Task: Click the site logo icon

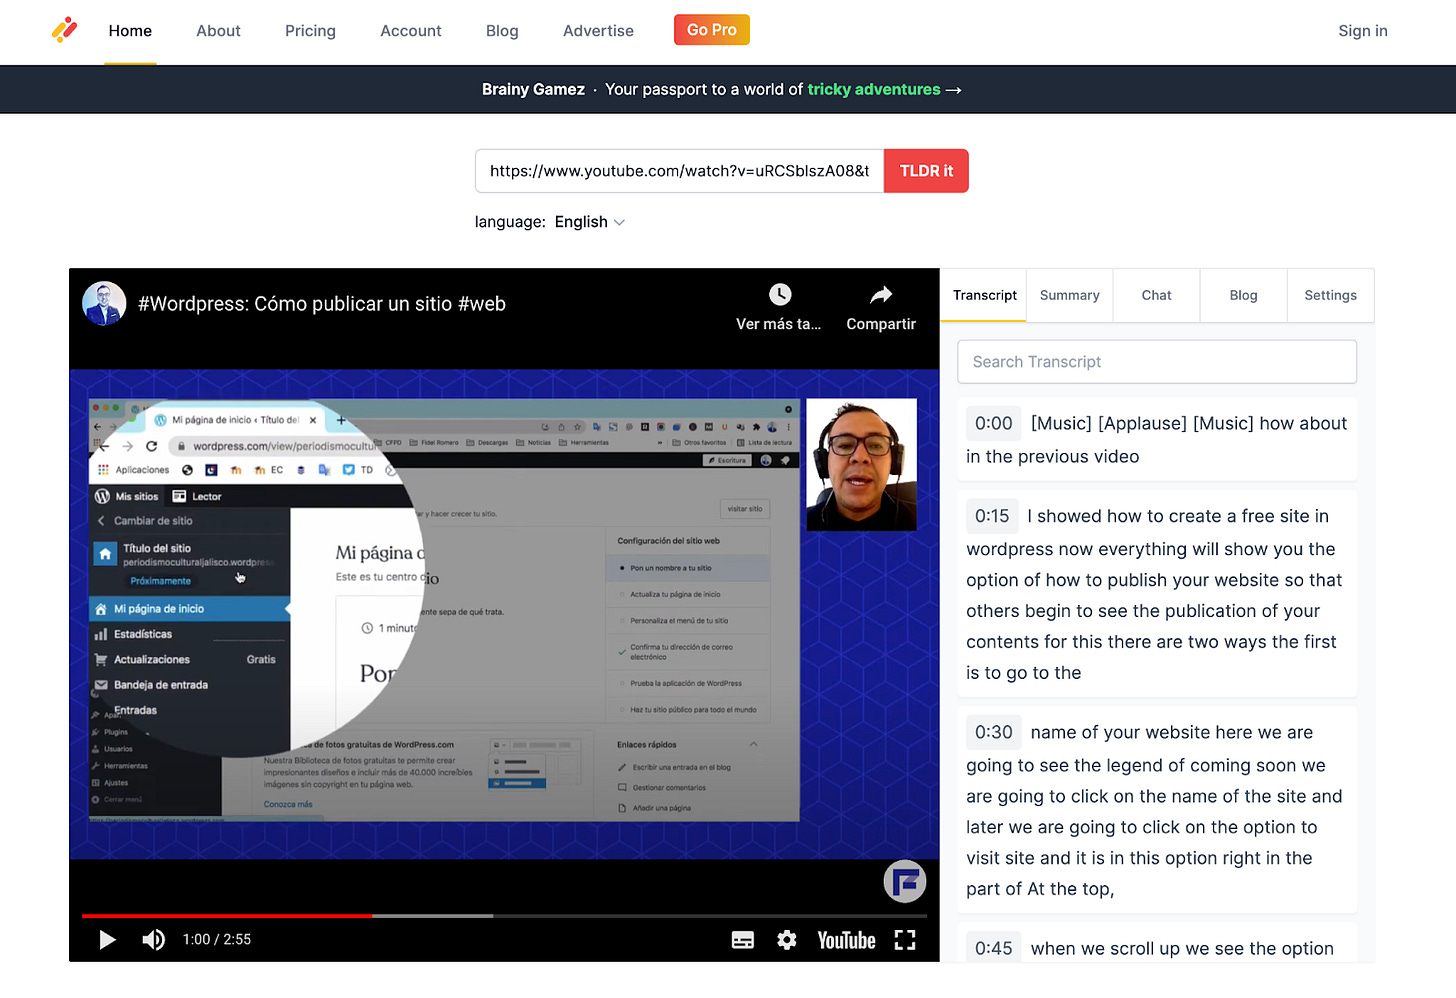Action: pos(65,30)
